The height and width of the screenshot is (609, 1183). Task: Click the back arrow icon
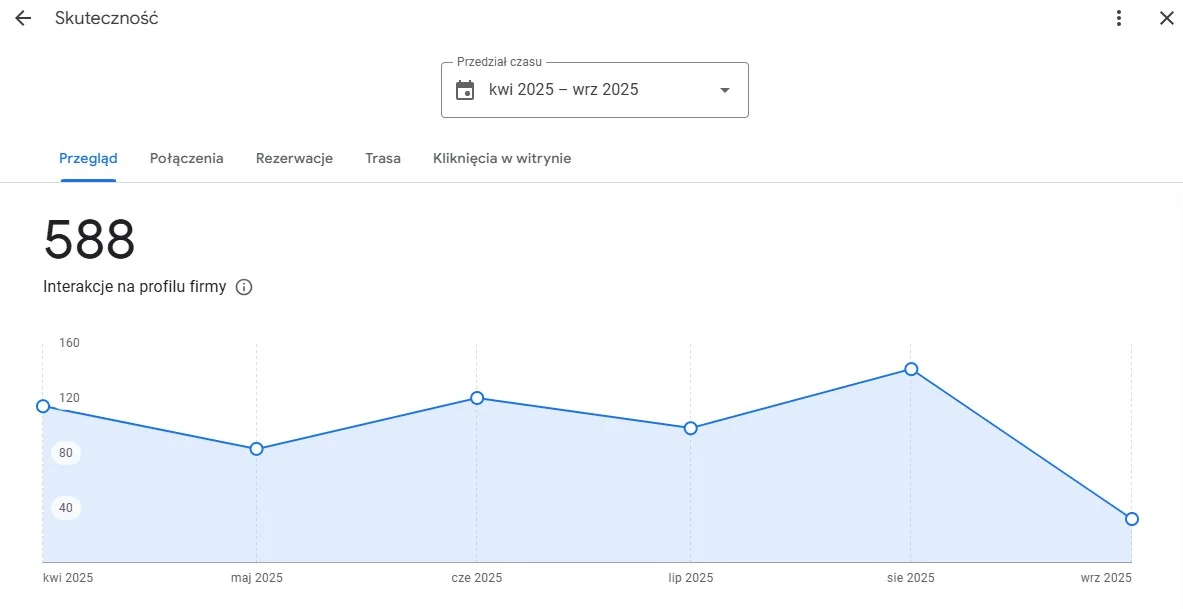pos(23,18)
